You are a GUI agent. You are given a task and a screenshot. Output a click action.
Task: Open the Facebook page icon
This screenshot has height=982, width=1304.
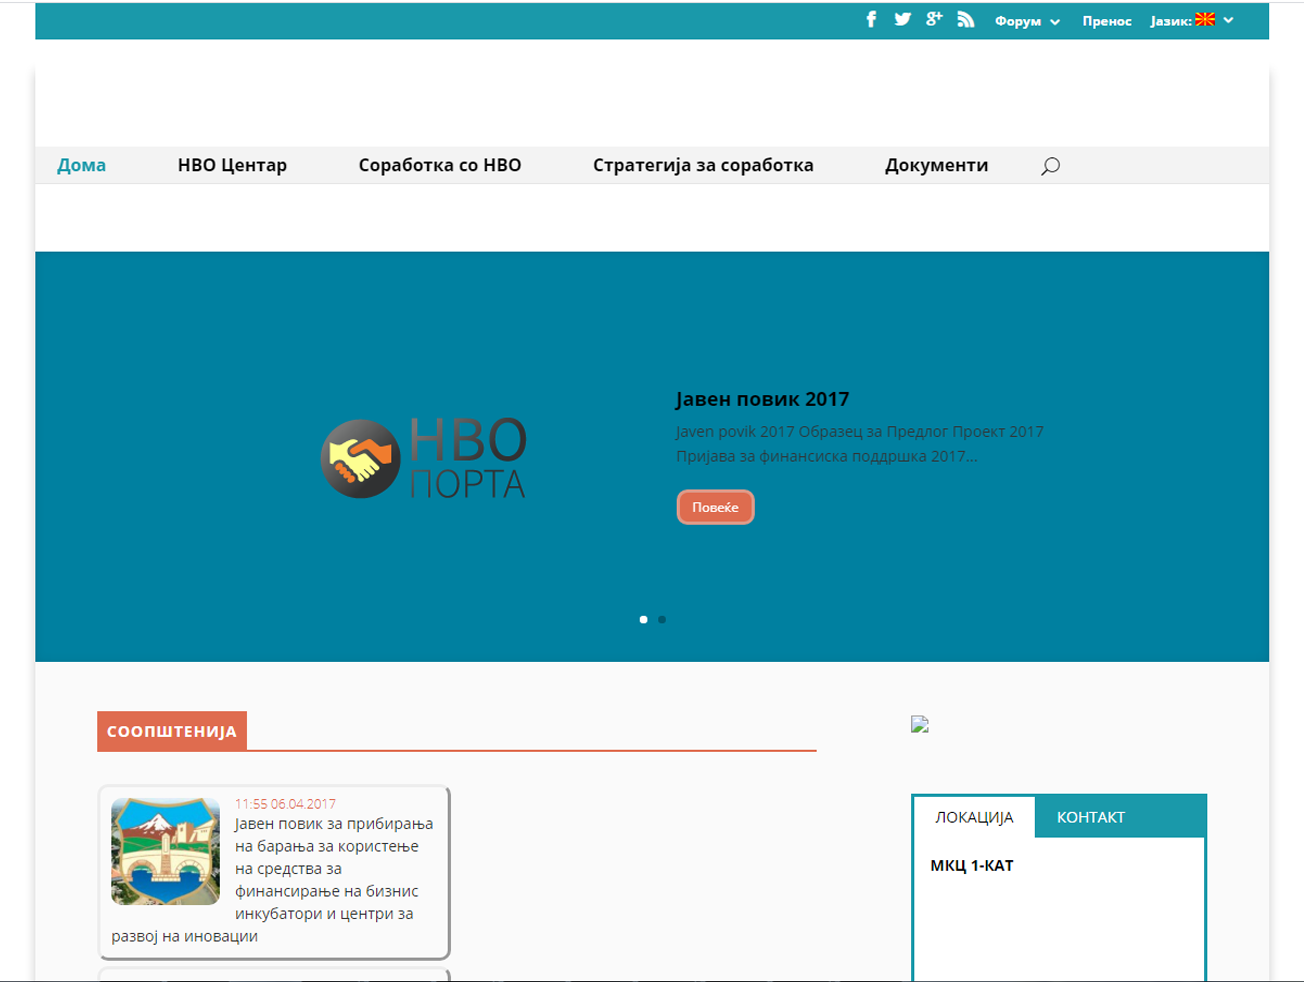point(871,20)
